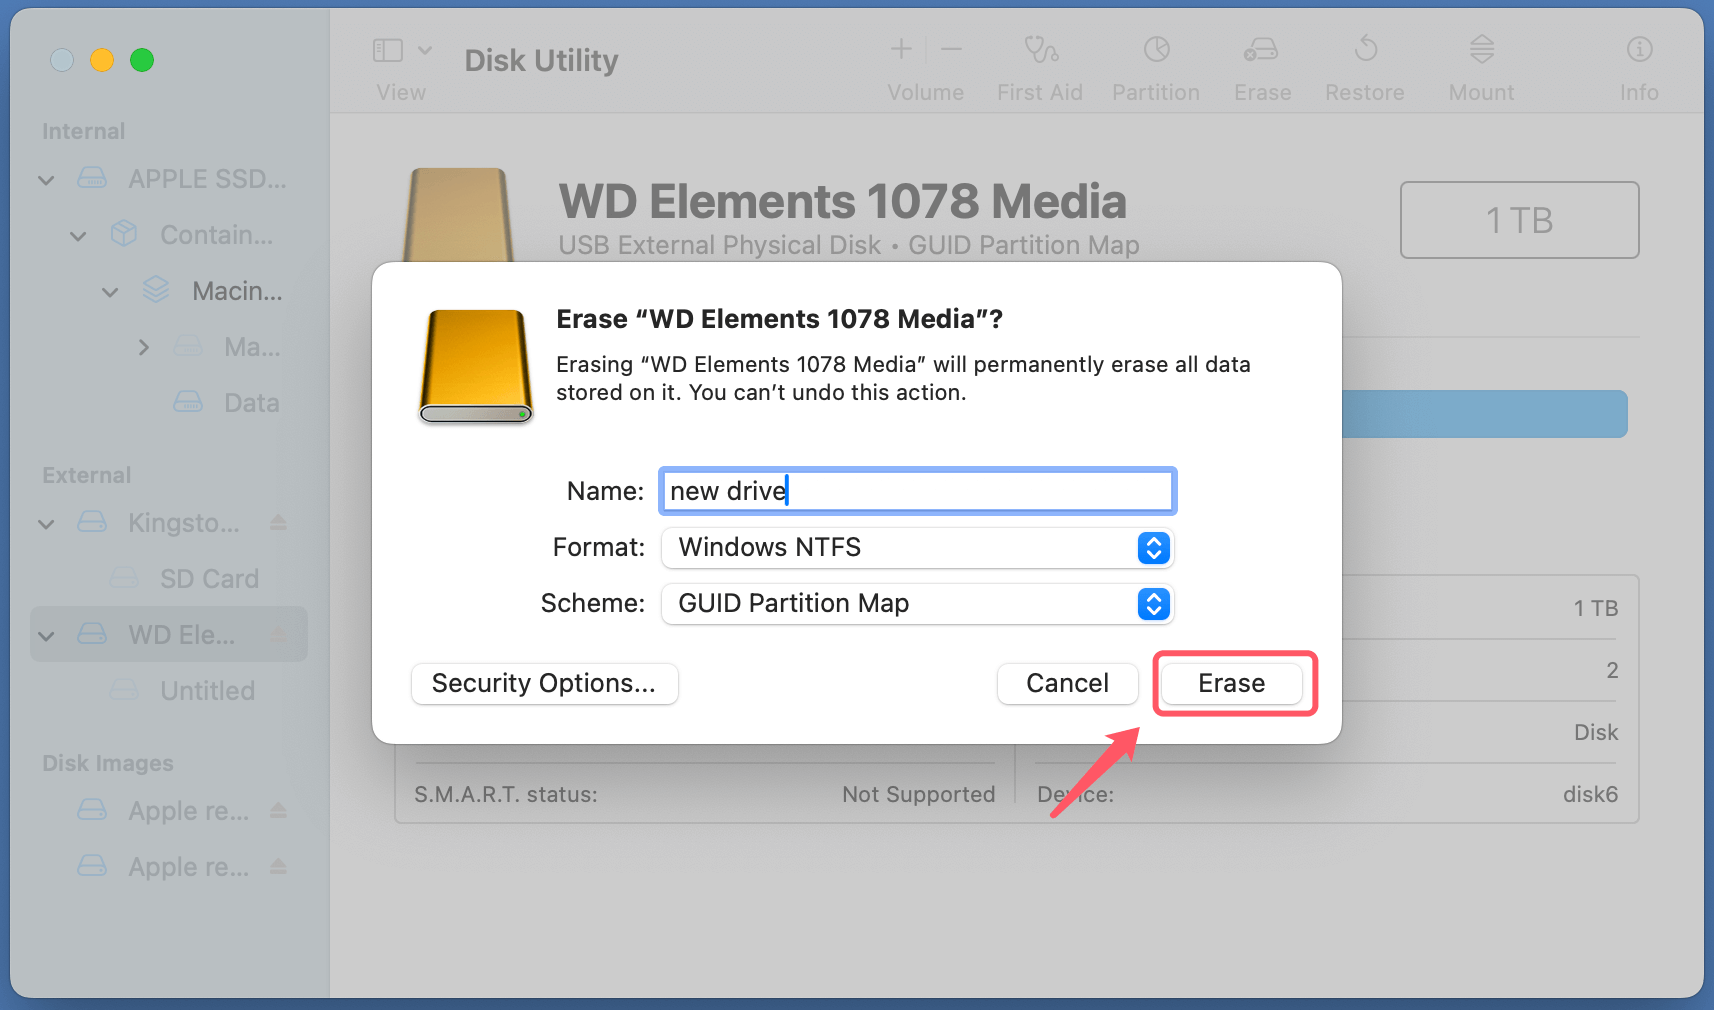Open Security Options in the dialog
This screenshot has width=1714, height=1010.
click(544, 683)
